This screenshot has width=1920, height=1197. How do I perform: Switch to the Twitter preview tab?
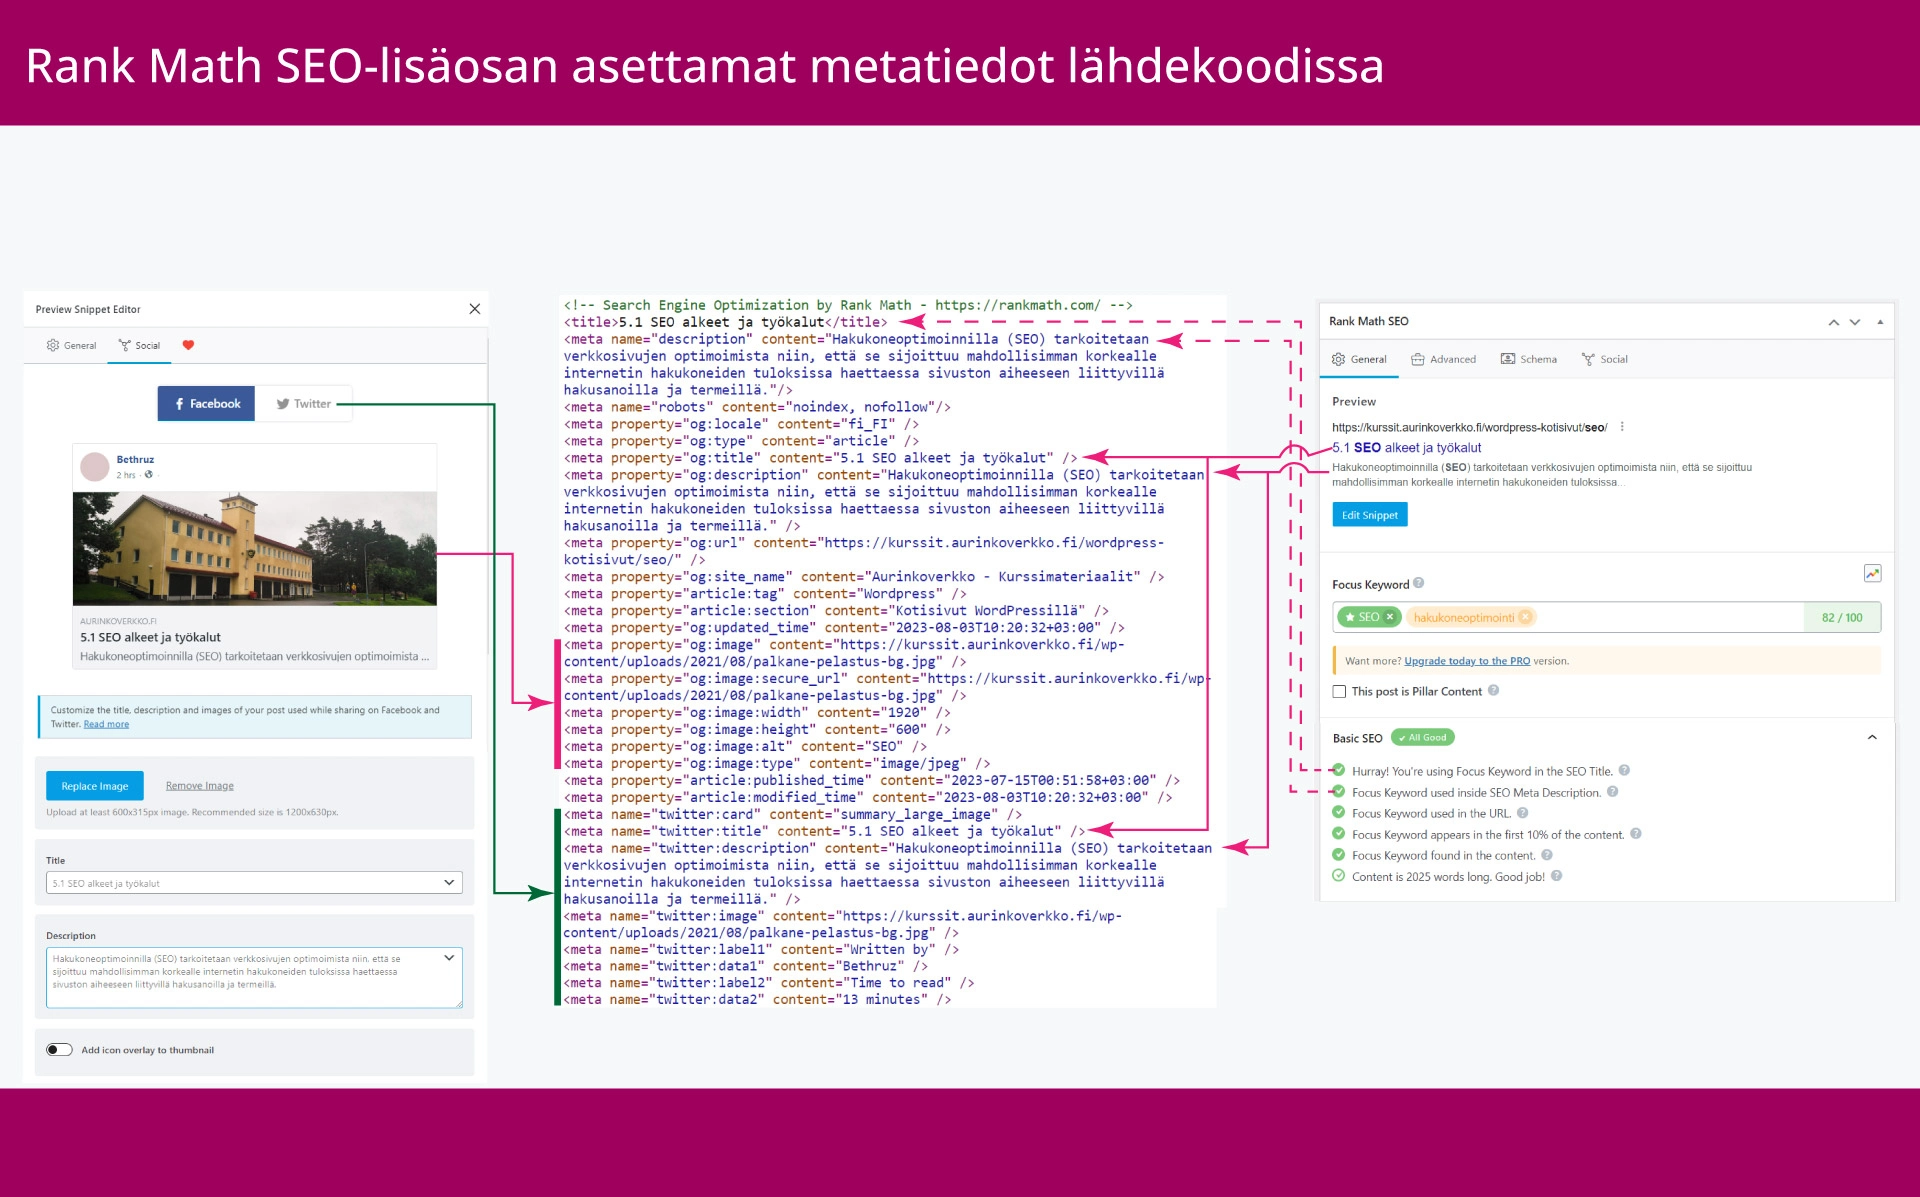[x=304, y=404]
